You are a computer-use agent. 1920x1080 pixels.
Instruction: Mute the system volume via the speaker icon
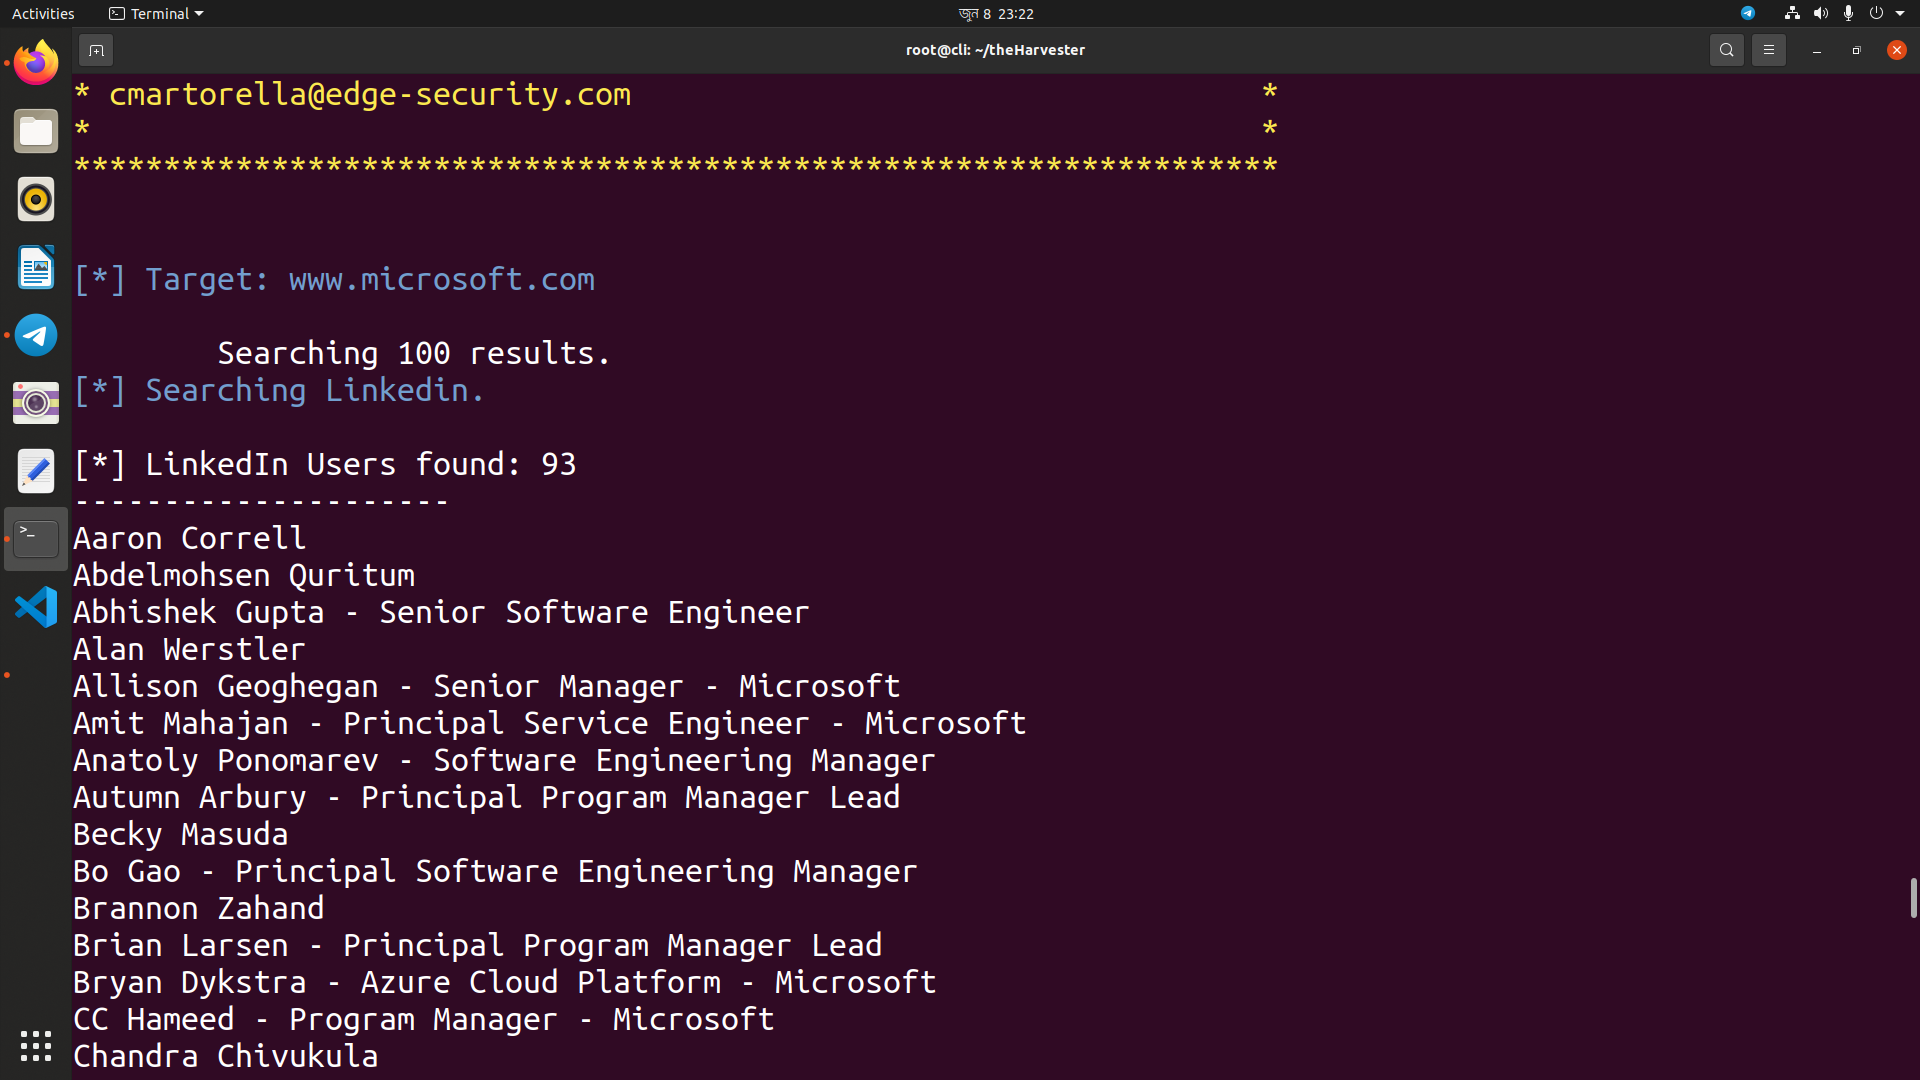click(1819, 13)
